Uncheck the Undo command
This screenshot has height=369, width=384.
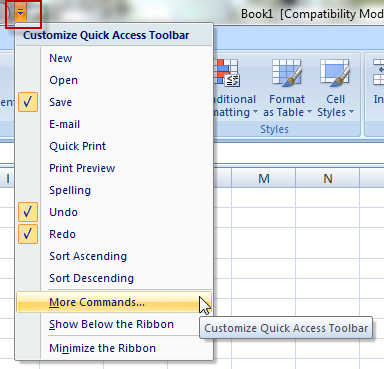[114, 212]
